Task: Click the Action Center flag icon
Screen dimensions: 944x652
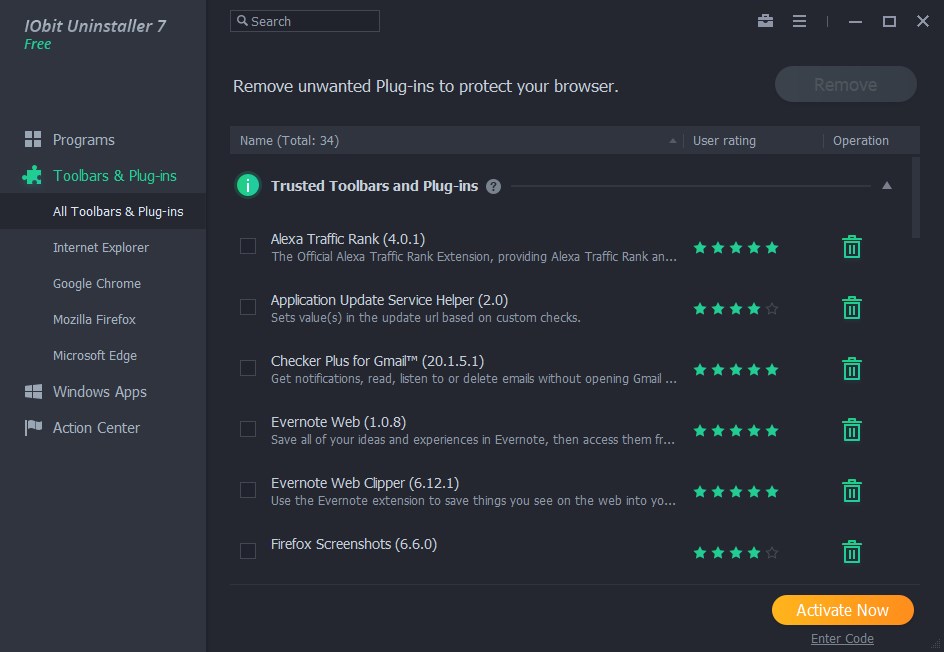Action: point(33,427)
